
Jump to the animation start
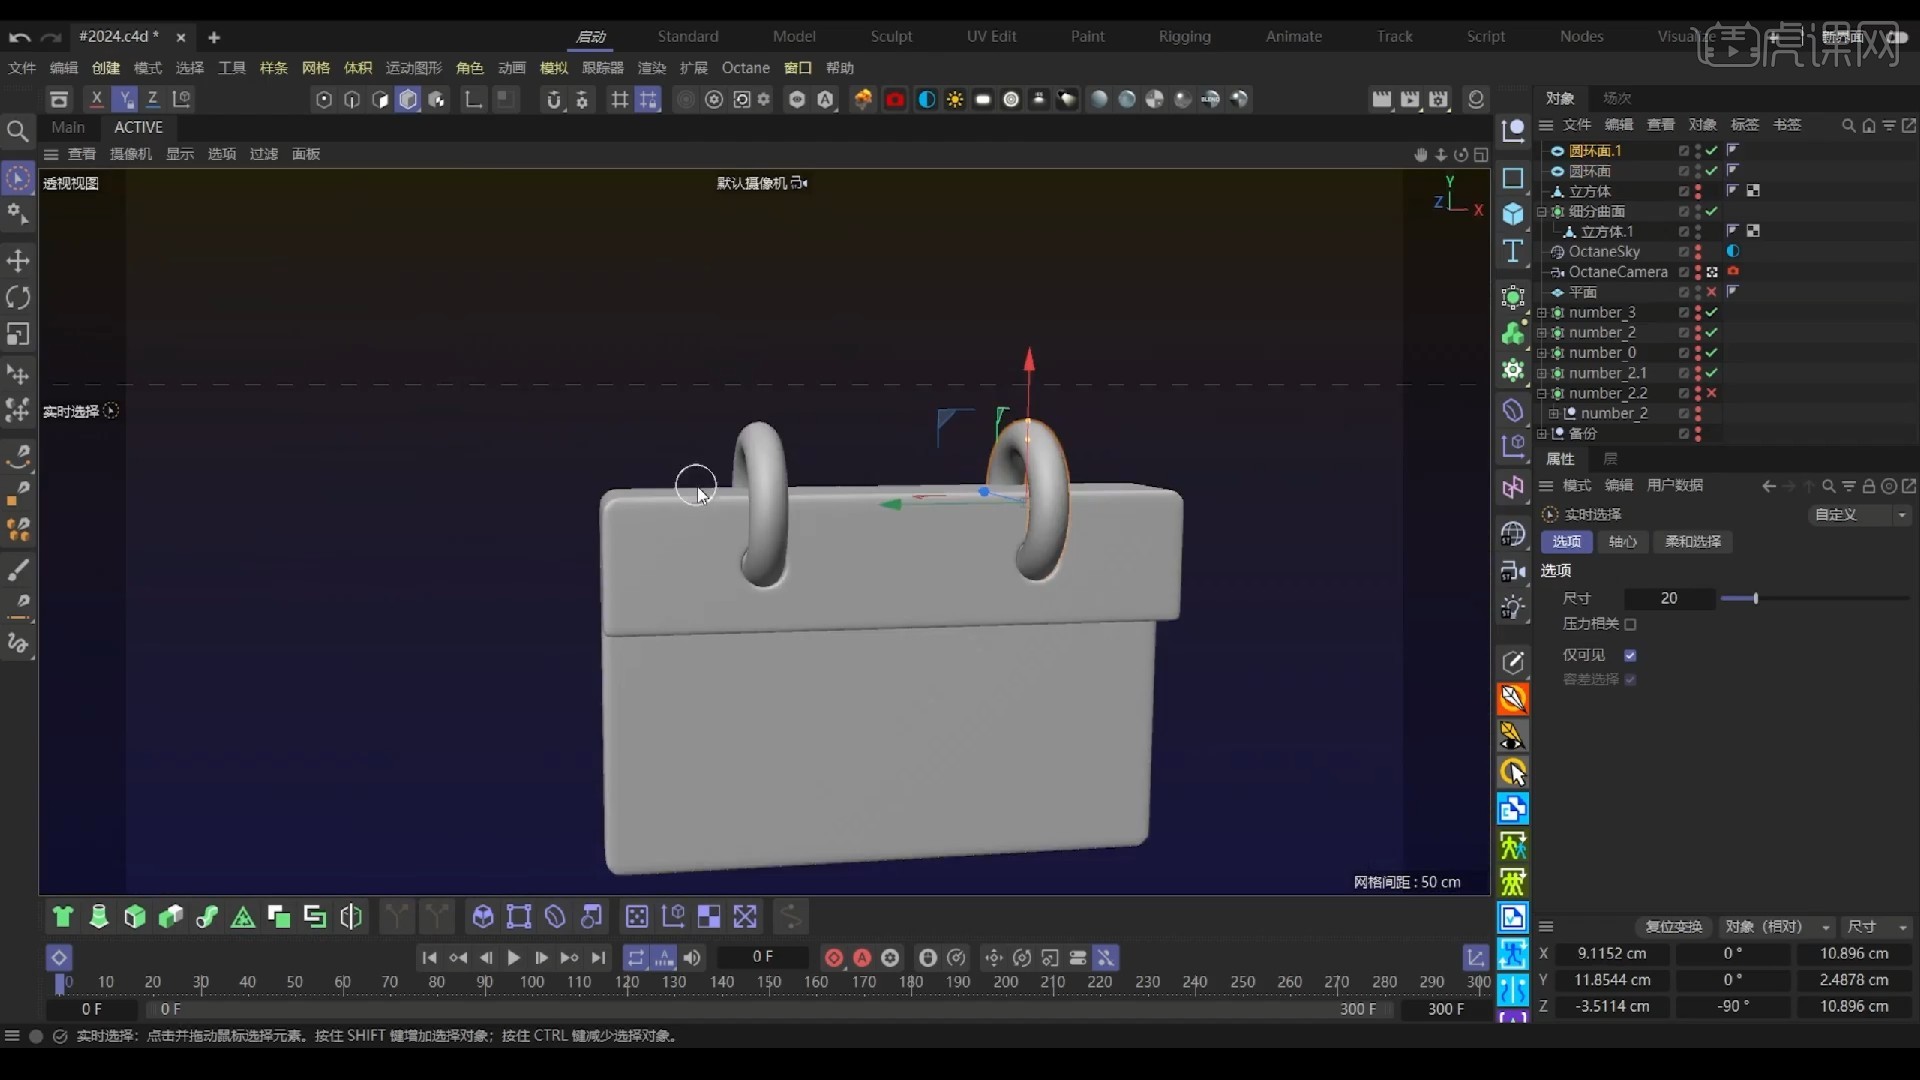(x=429, y=958)
